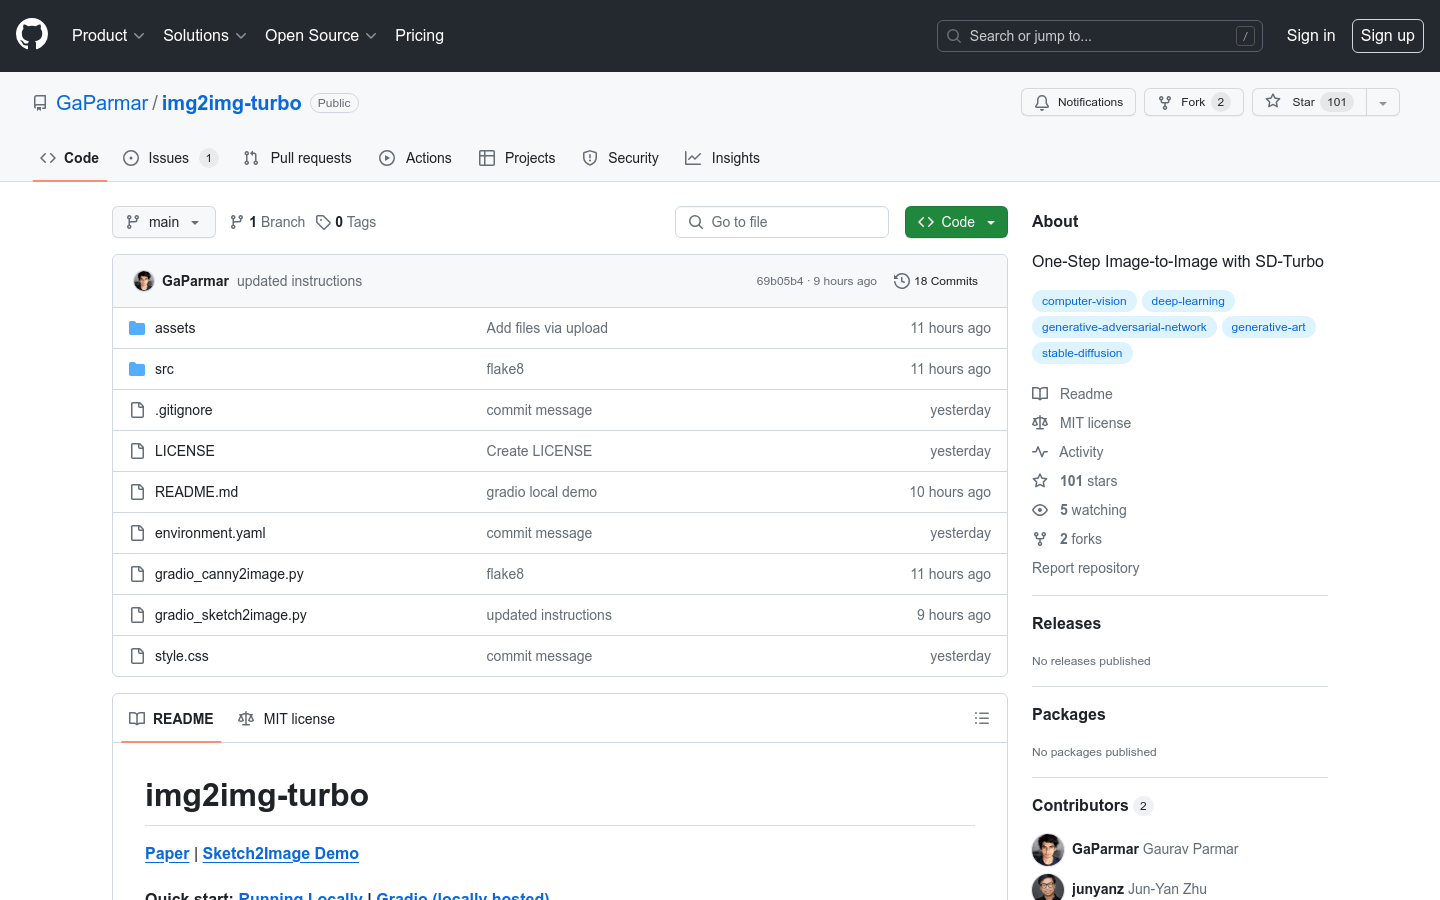Image resolution: width=1440 pixels, height=900 pixels.
Task: Open the Paper link in README
Action: (167, 853)
